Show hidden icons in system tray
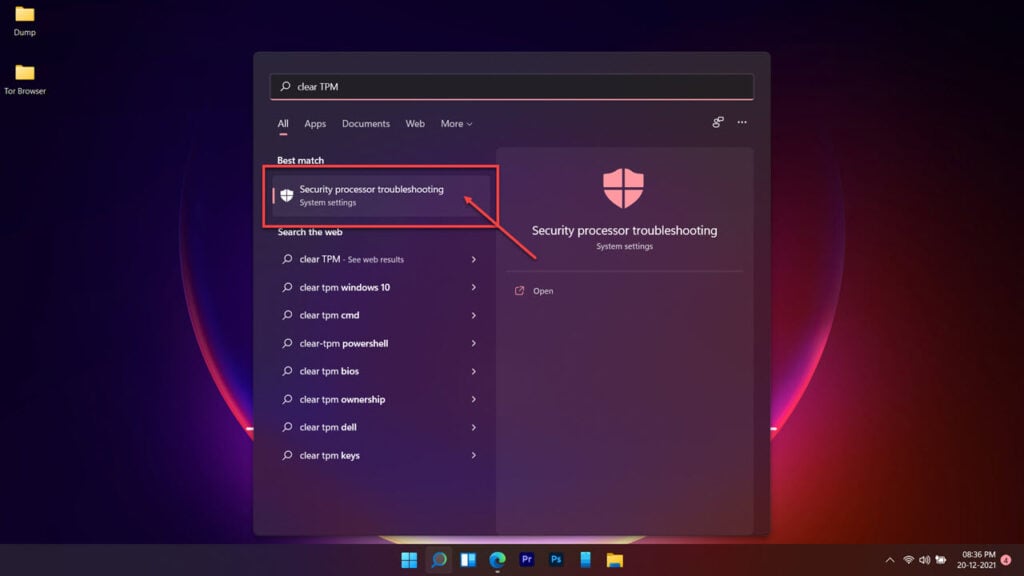The width and height of the screenshot is (1024, 576). 889,560
